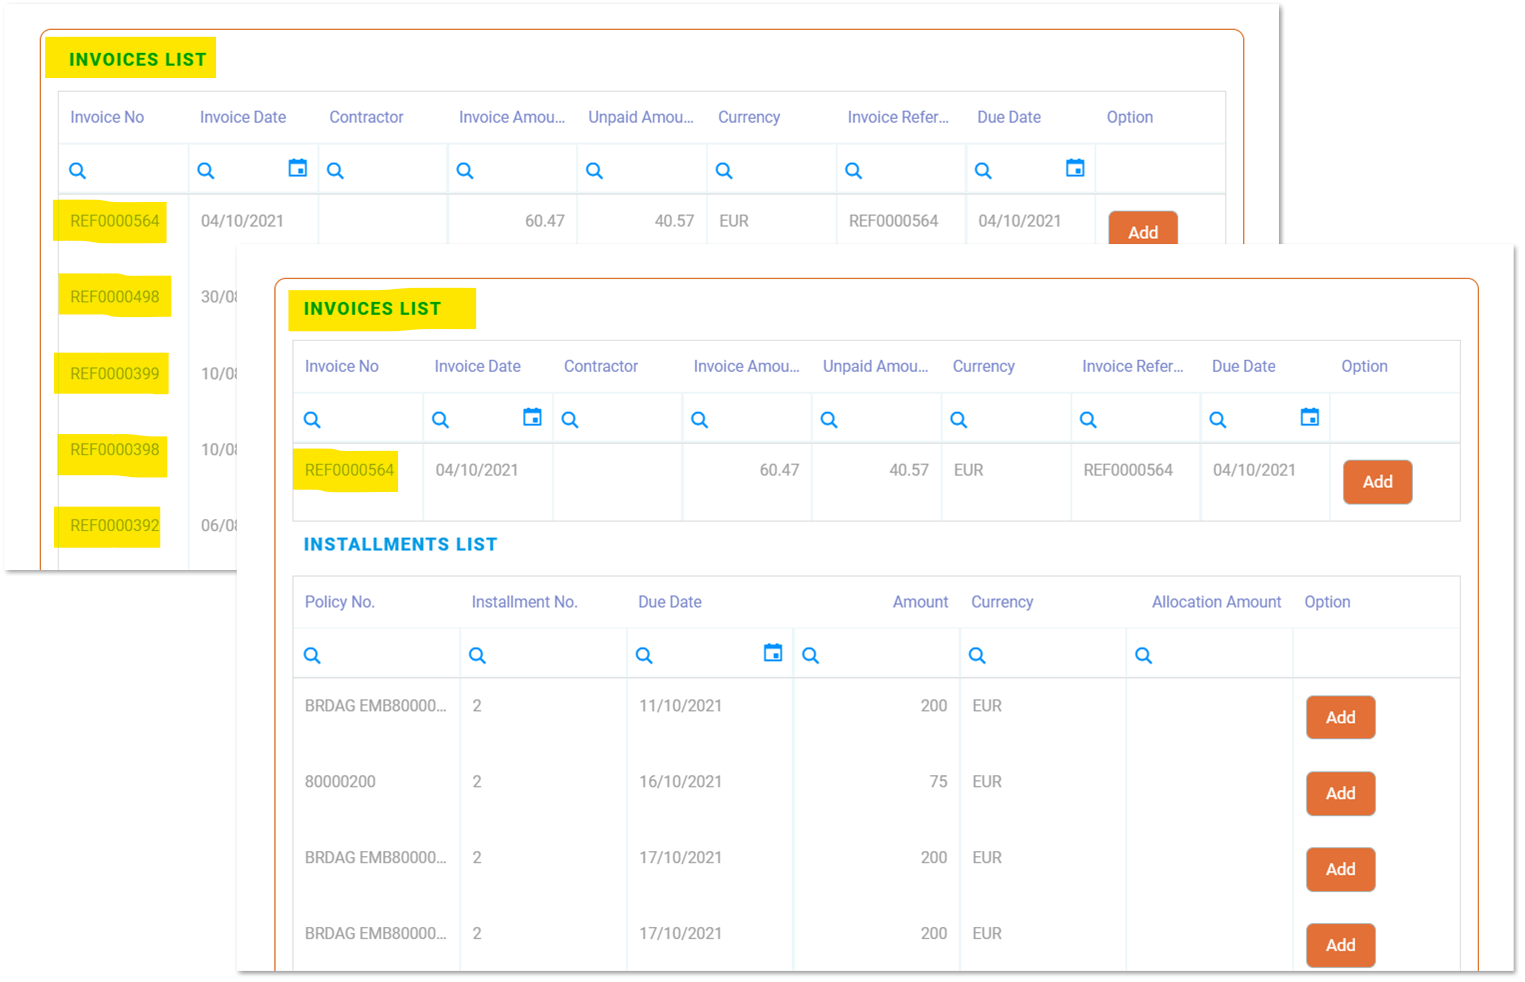
Task: Add invoice REF0000564 in the front invoices list
Action: coord(1377,482)
